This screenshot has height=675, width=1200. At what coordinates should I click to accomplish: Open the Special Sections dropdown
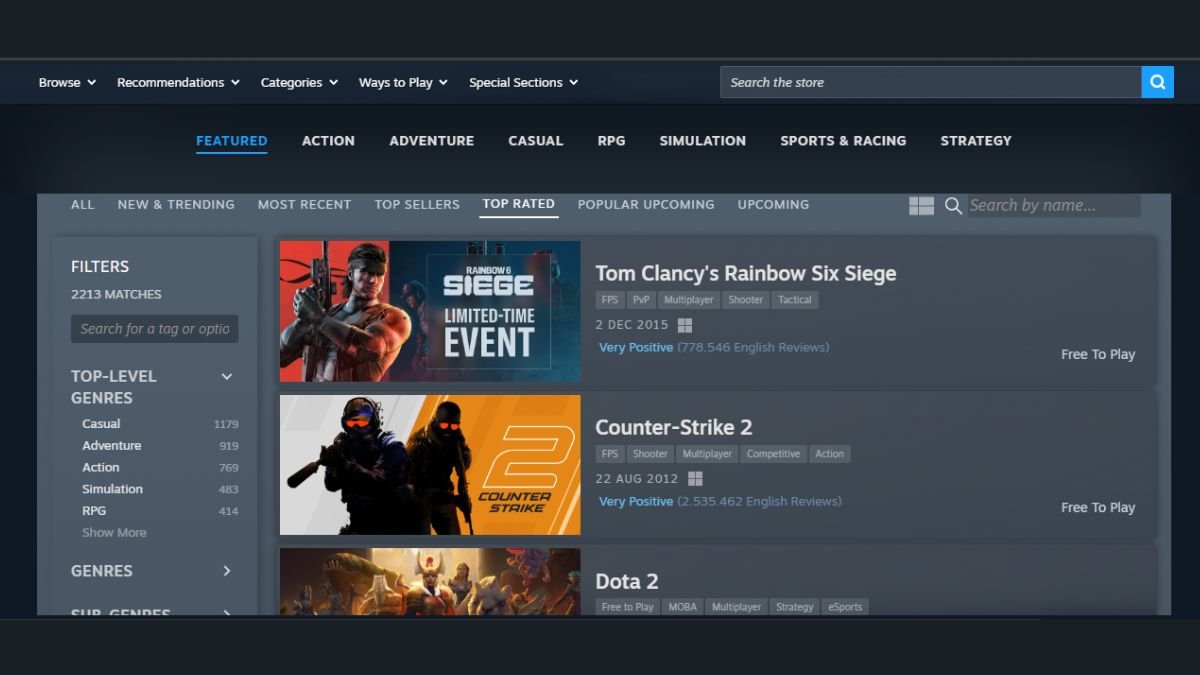[523, 82]
